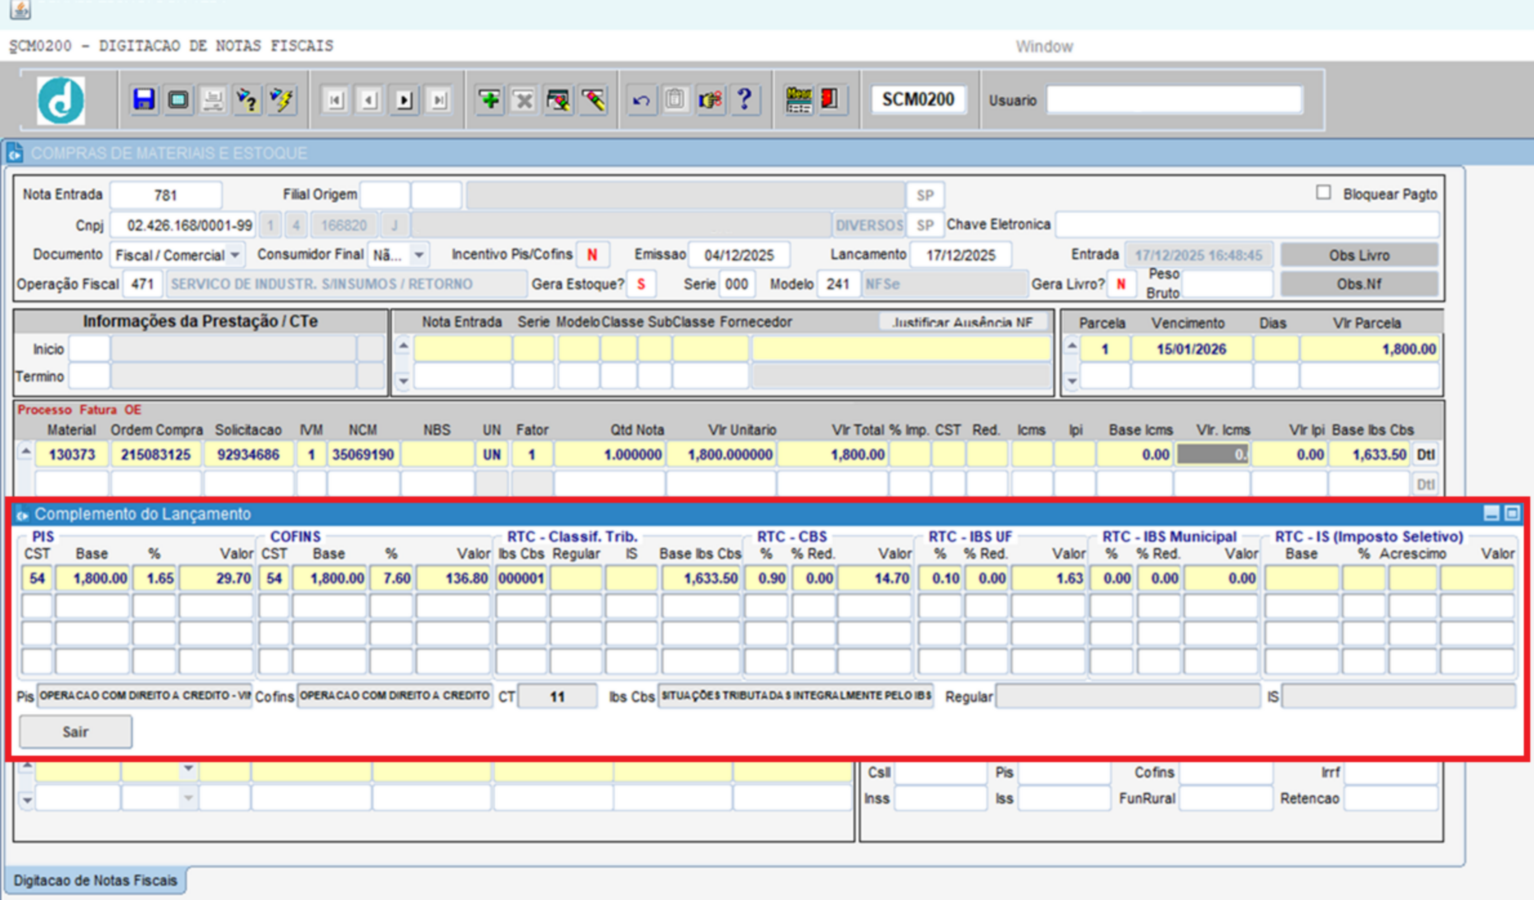The width and height of the screenshot is (1534, 900).
Task: Toggle the Incentivo Pis/Cofins N indicator
Action: tap(592, 255)
